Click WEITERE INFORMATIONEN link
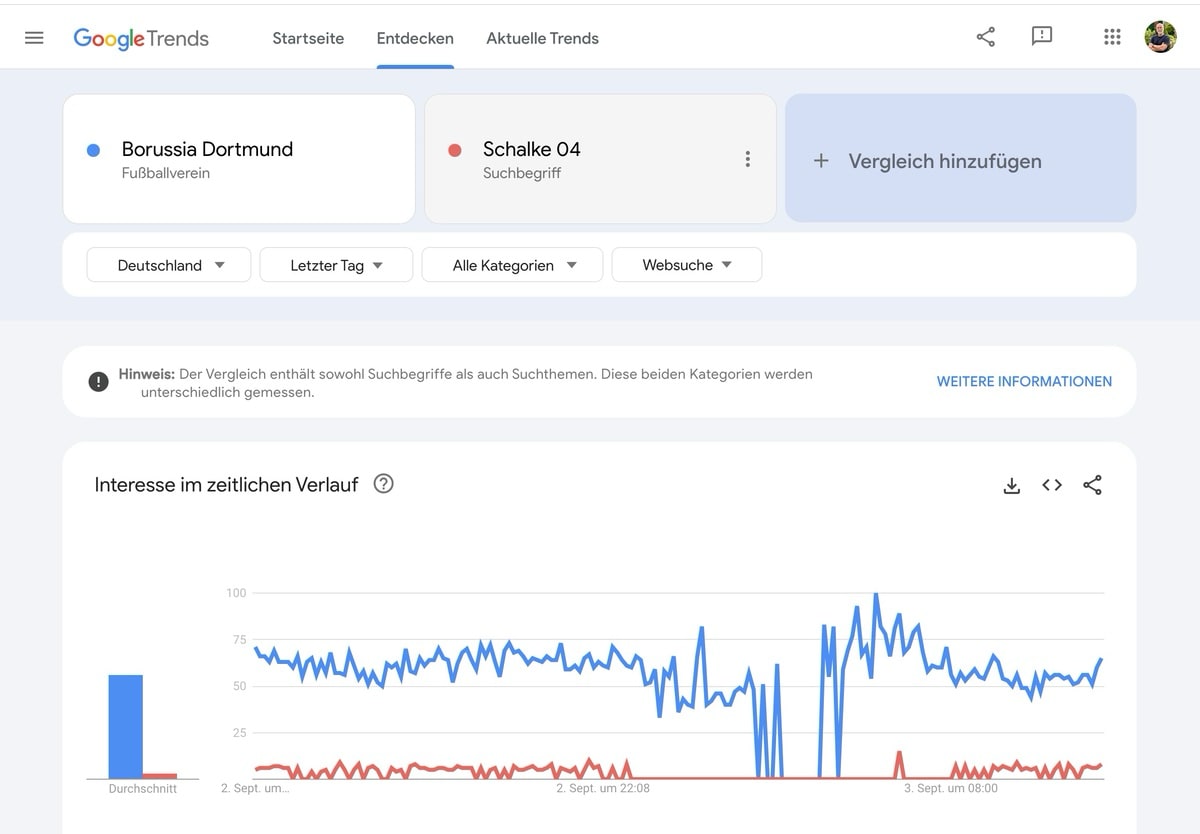Viewport: 1200px width, 834px height. [x=1024, y=381]
